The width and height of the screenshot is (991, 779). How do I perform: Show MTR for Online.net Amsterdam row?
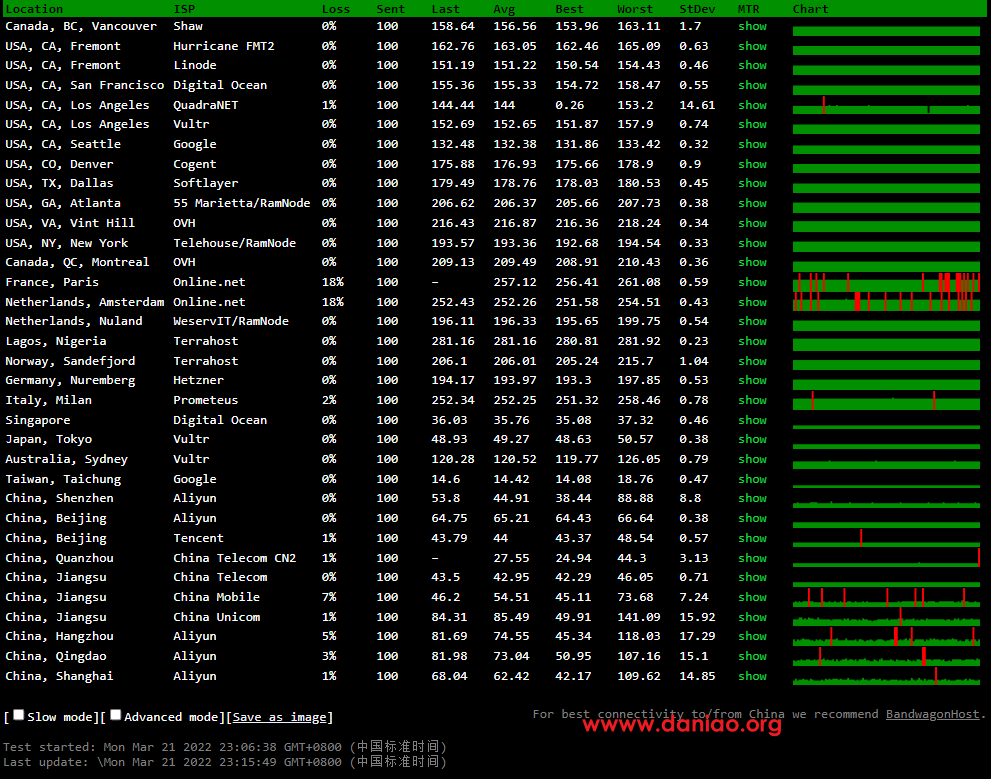click(x=752, y=303)
